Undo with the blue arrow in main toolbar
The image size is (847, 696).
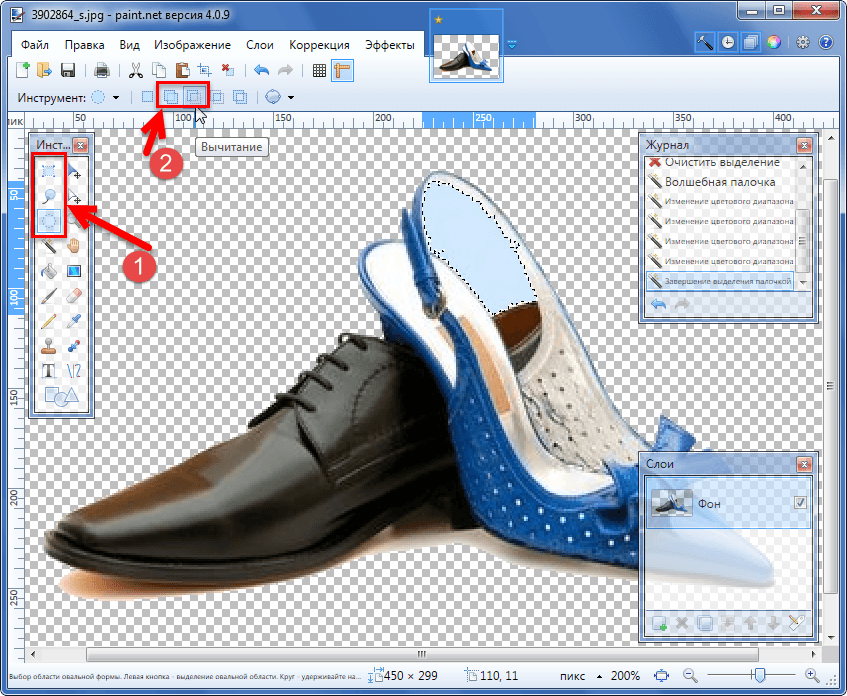[261, 70]
